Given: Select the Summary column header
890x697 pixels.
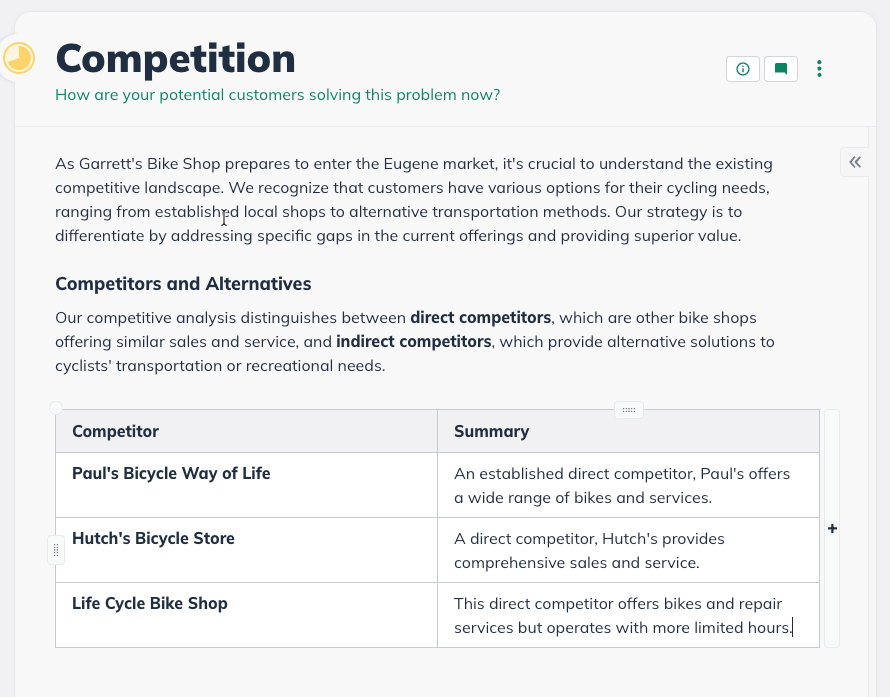Looking at the screenshot, I should tap(489, 431).
